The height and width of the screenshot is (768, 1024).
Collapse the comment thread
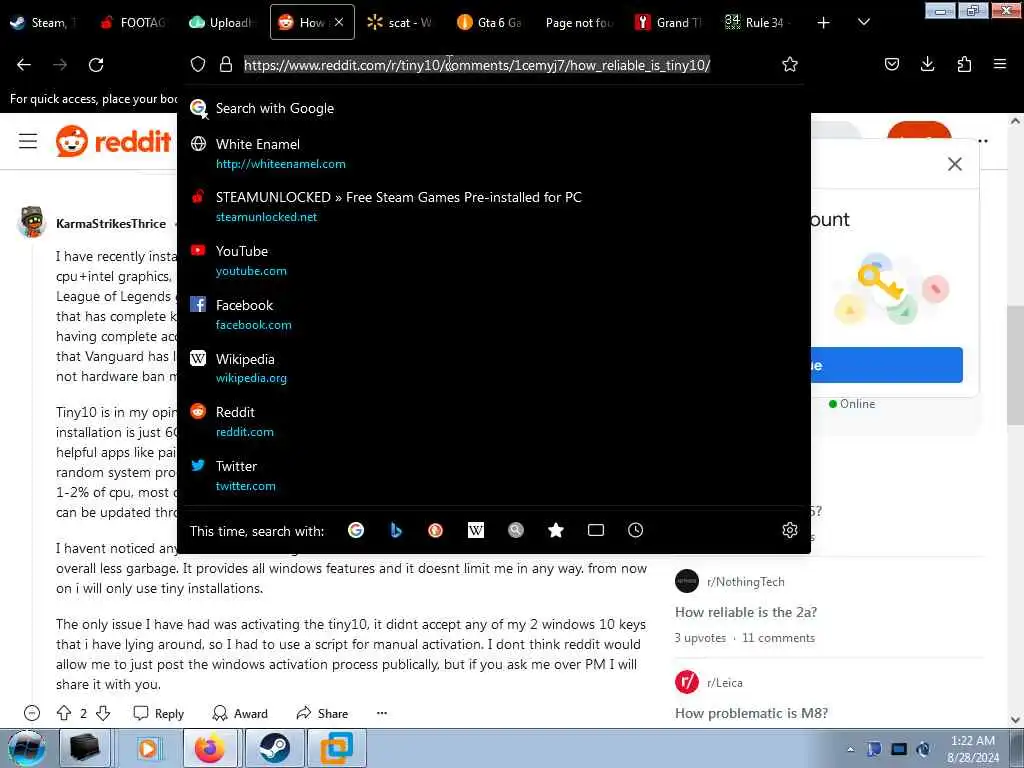[31, 713]
